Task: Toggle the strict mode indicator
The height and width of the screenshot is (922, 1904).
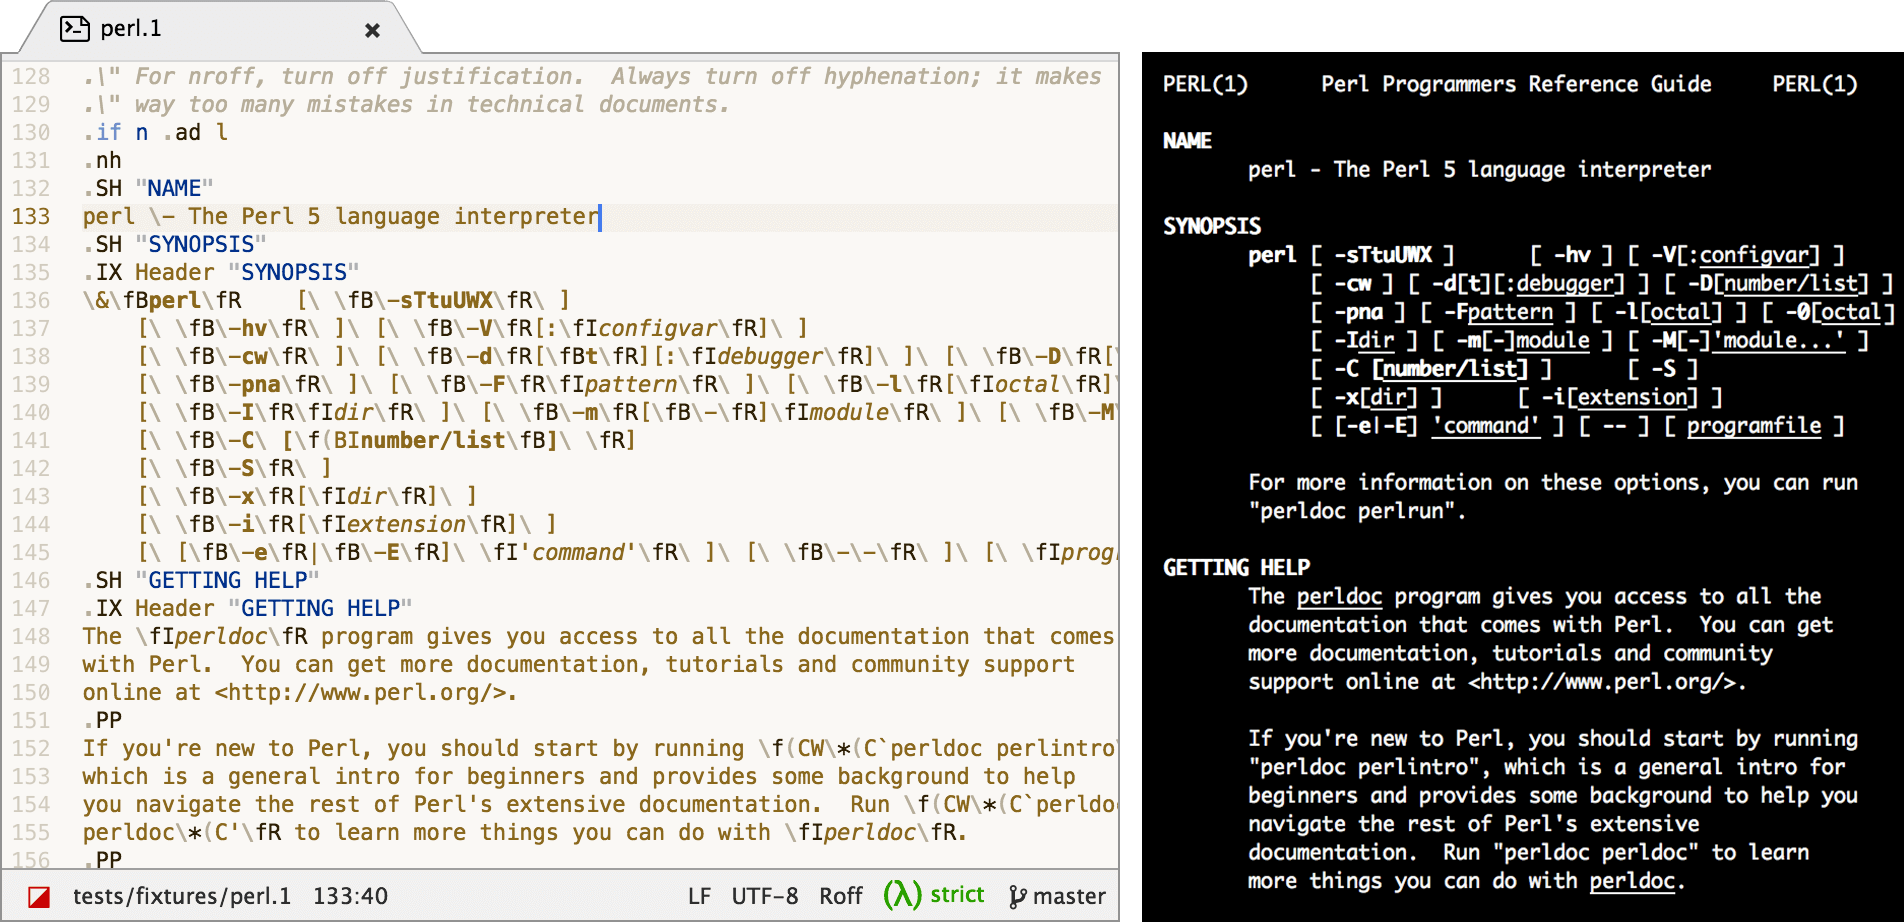Action: pos(957,895)
